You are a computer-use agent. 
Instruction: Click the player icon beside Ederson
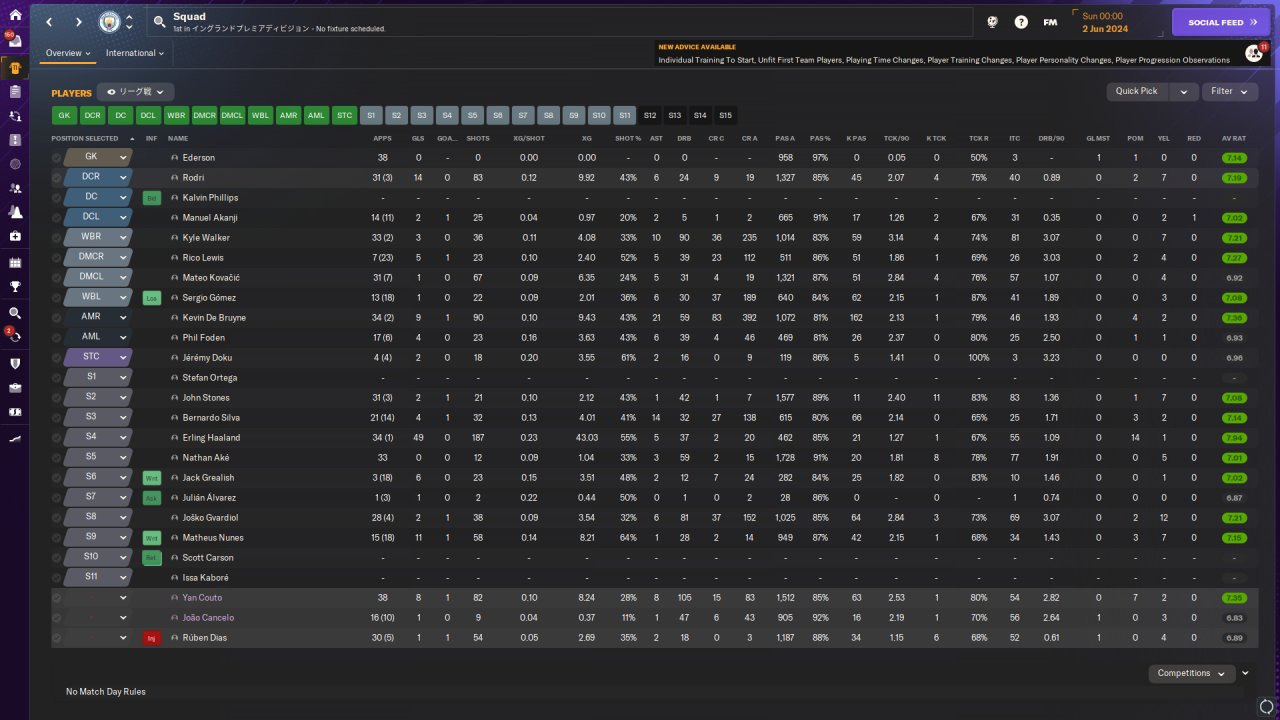(175, 158)
